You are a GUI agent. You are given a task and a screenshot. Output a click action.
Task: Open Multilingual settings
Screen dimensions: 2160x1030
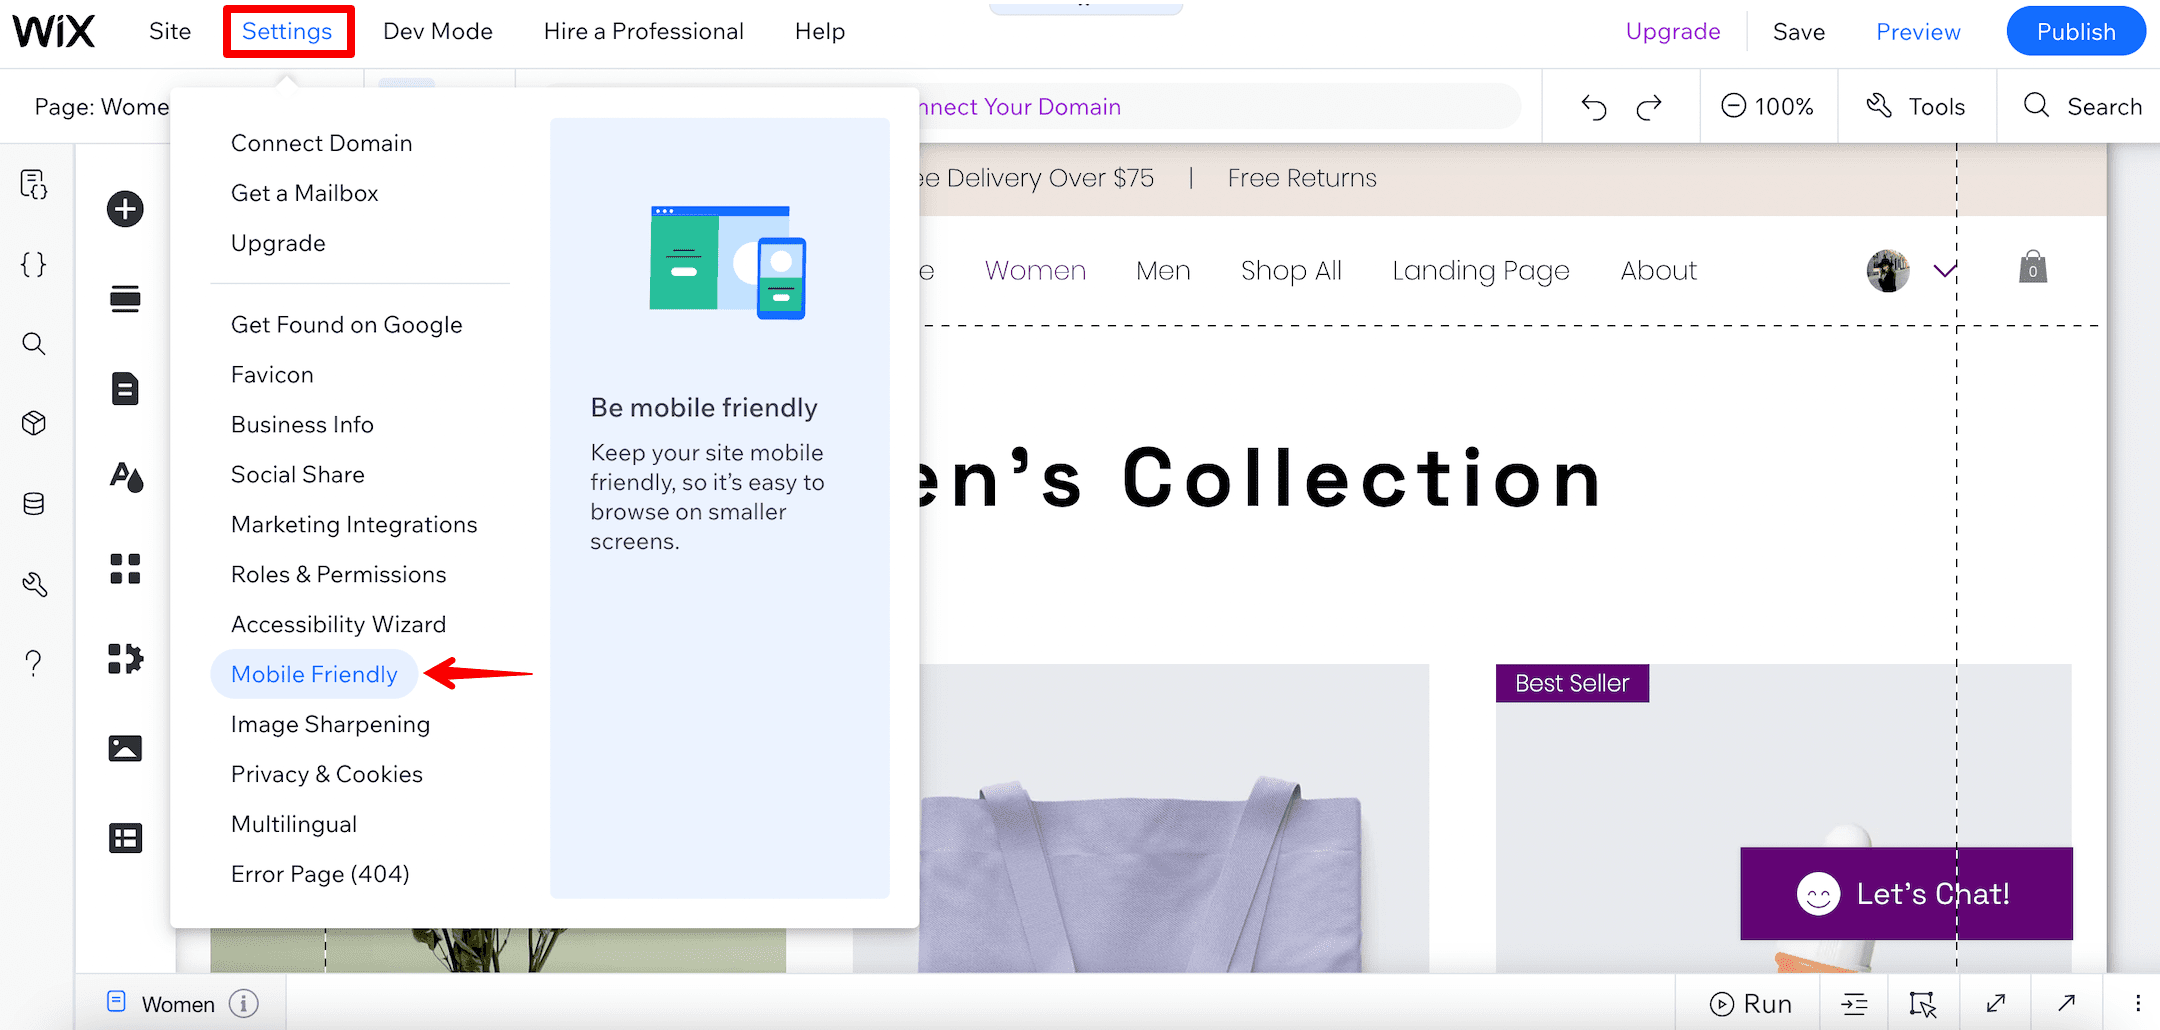[x=293, y=825]
